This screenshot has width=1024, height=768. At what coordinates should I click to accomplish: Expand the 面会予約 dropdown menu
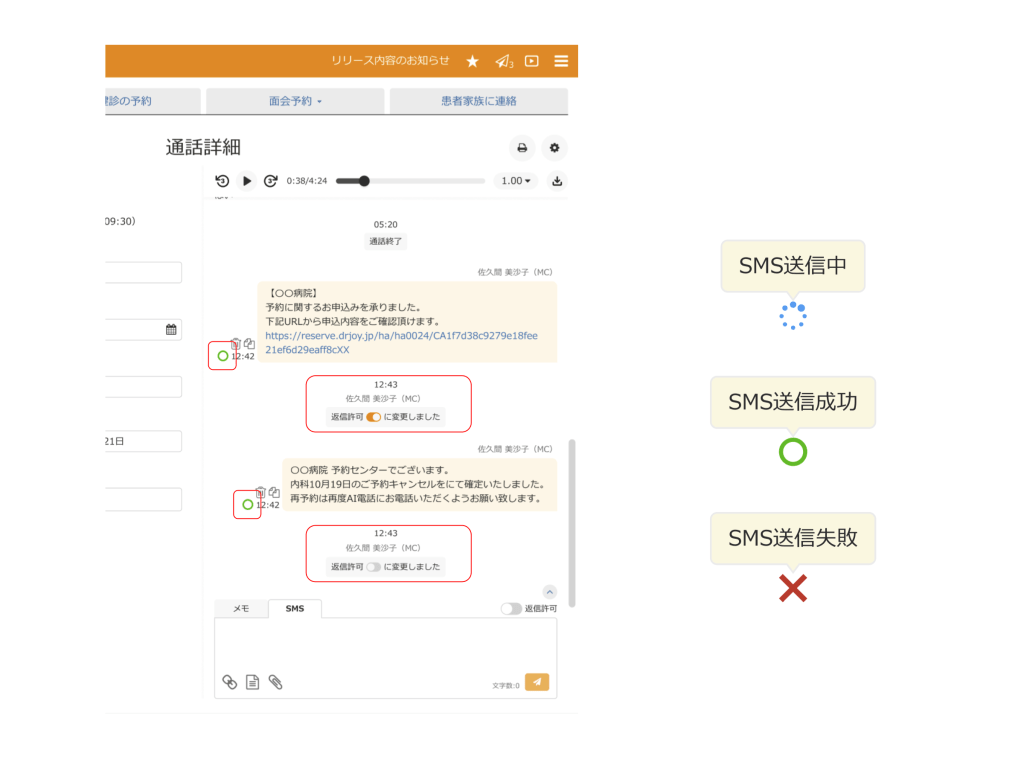coord(295,101)
